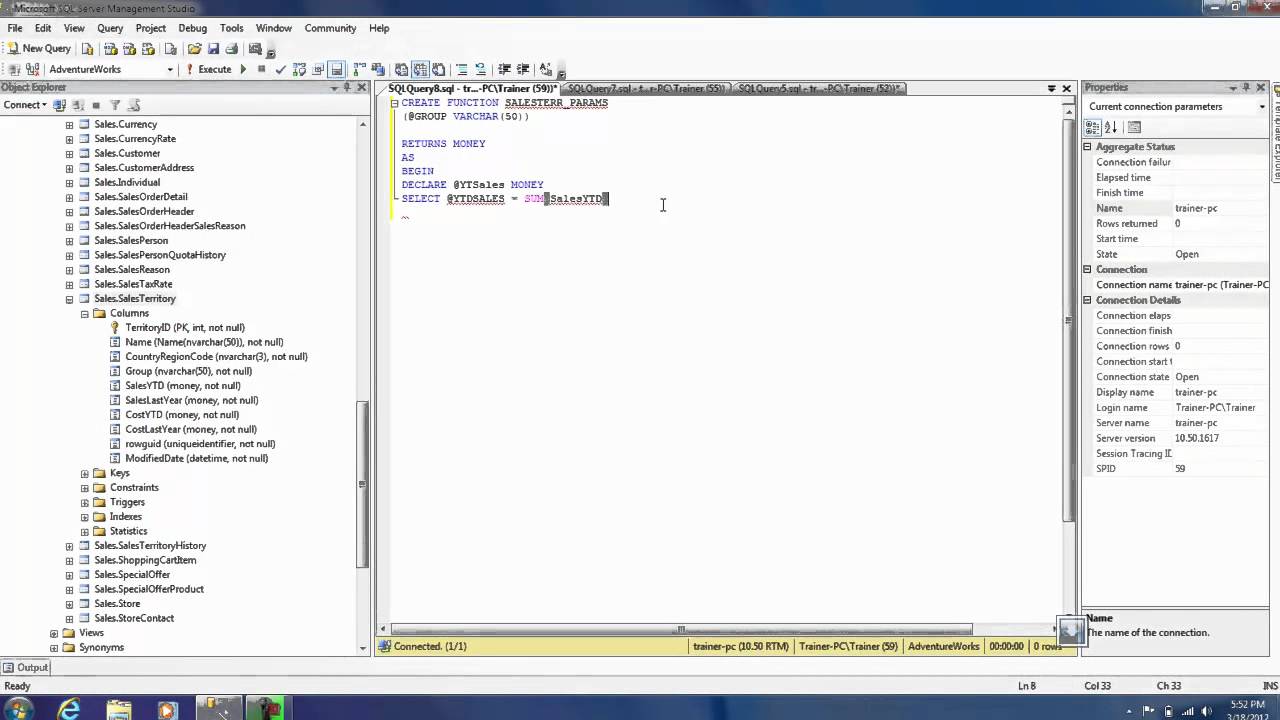Click Property Pages icon in Properties

(x=1134, y=127)
